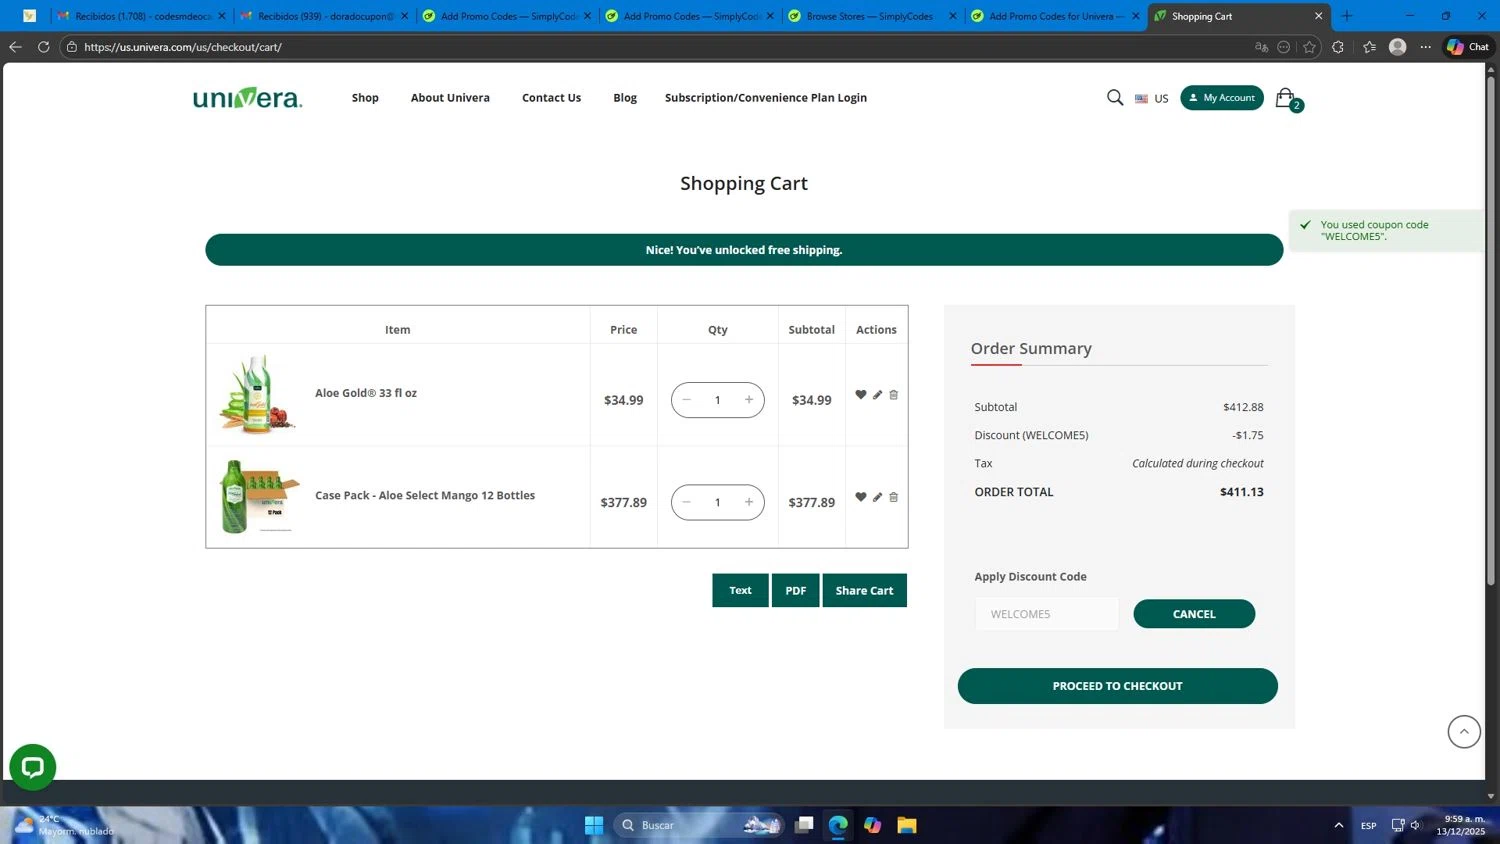This screenshot has width=1500, height=844.
Task: Open Case Pack - Aloe Select Mango link
Action: point(425,495)
